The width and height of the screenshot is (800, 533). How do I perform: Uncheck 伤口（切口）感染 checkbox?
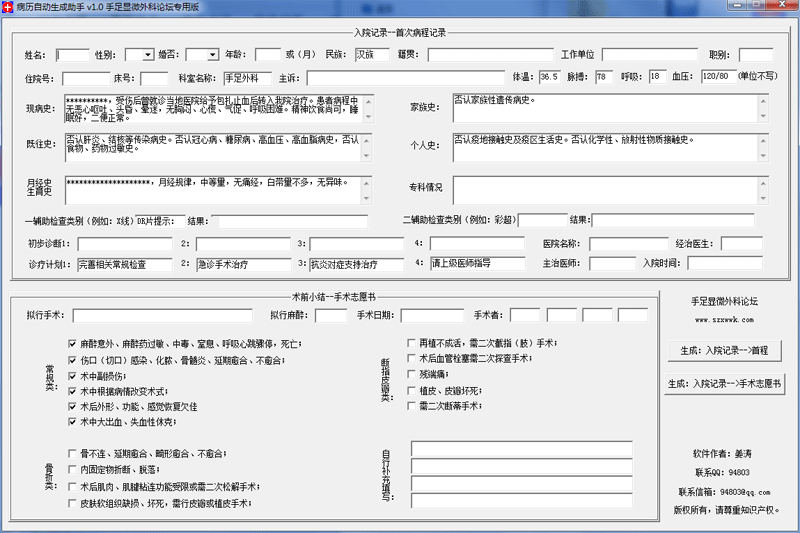pos(72,360)
